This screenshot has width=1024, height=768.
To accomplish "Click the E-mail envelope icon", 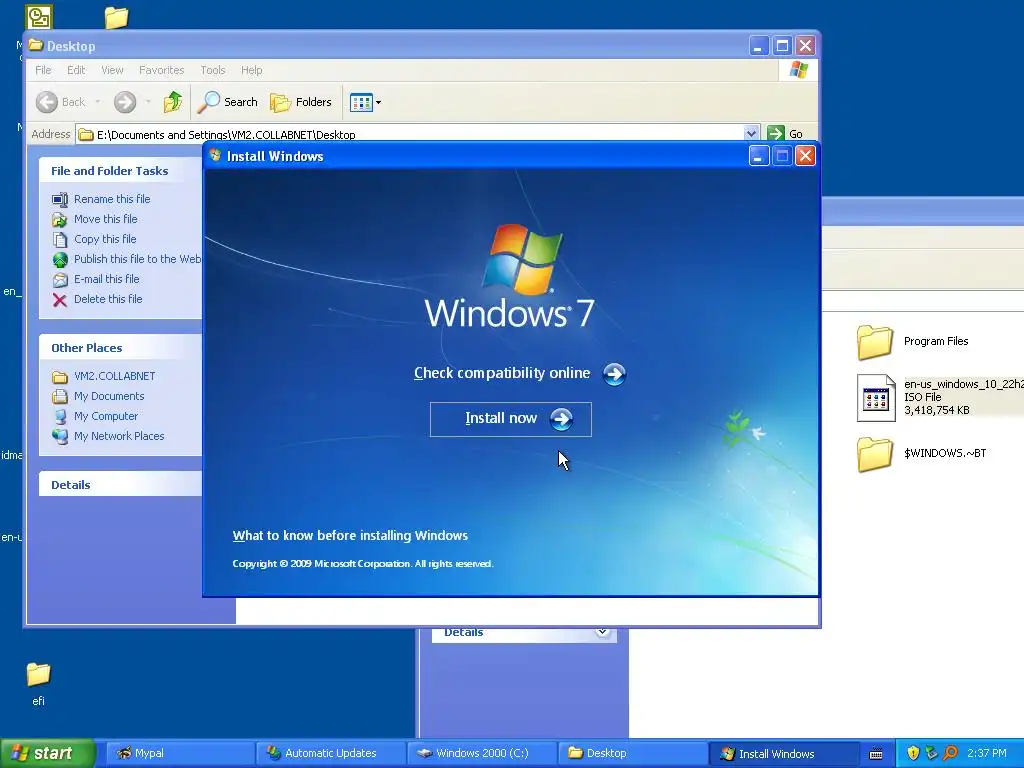I will click(x=59, y=280).
